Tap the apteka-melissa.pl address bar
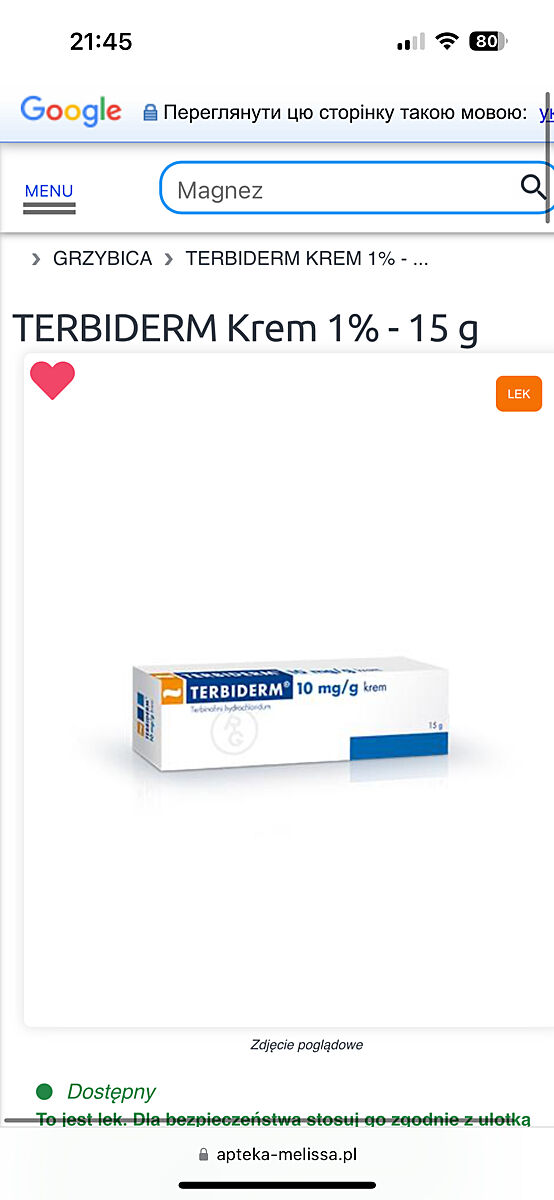This screenshot has height=1200, width=554. coord(277,1154)
